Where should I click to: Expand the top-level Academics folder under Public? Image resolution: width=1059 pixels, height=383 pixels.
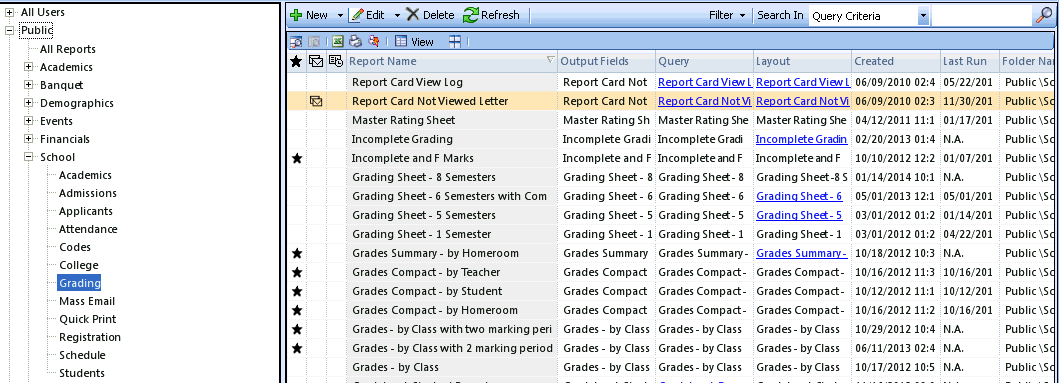pyautogui.click(x=28, y=67)
